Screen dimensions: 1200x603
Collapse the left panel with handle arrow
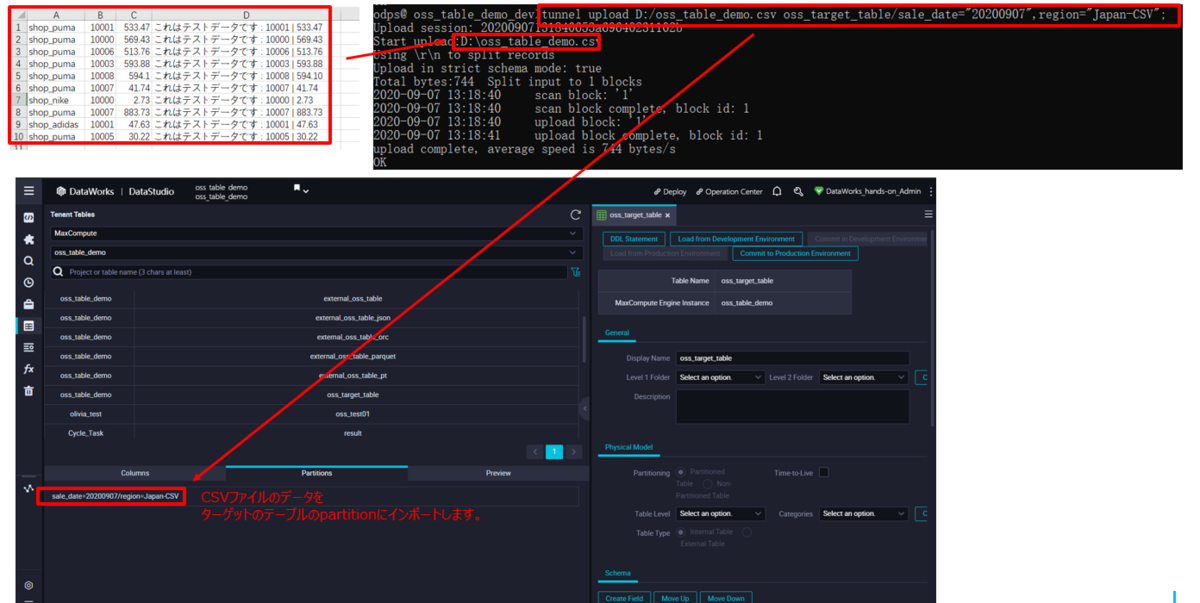click(585, 408)
